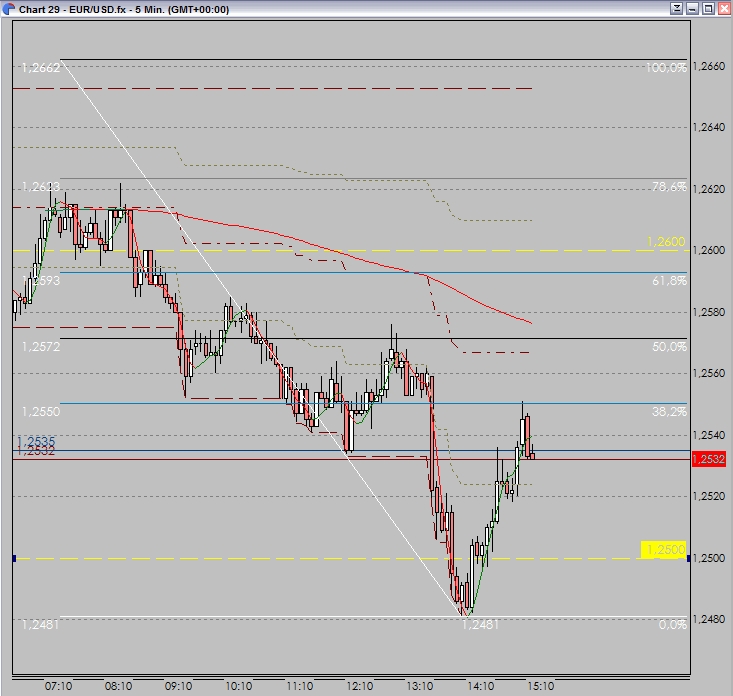
Task: Close the Chart 29 window
Action: click(x=725, y=8)
